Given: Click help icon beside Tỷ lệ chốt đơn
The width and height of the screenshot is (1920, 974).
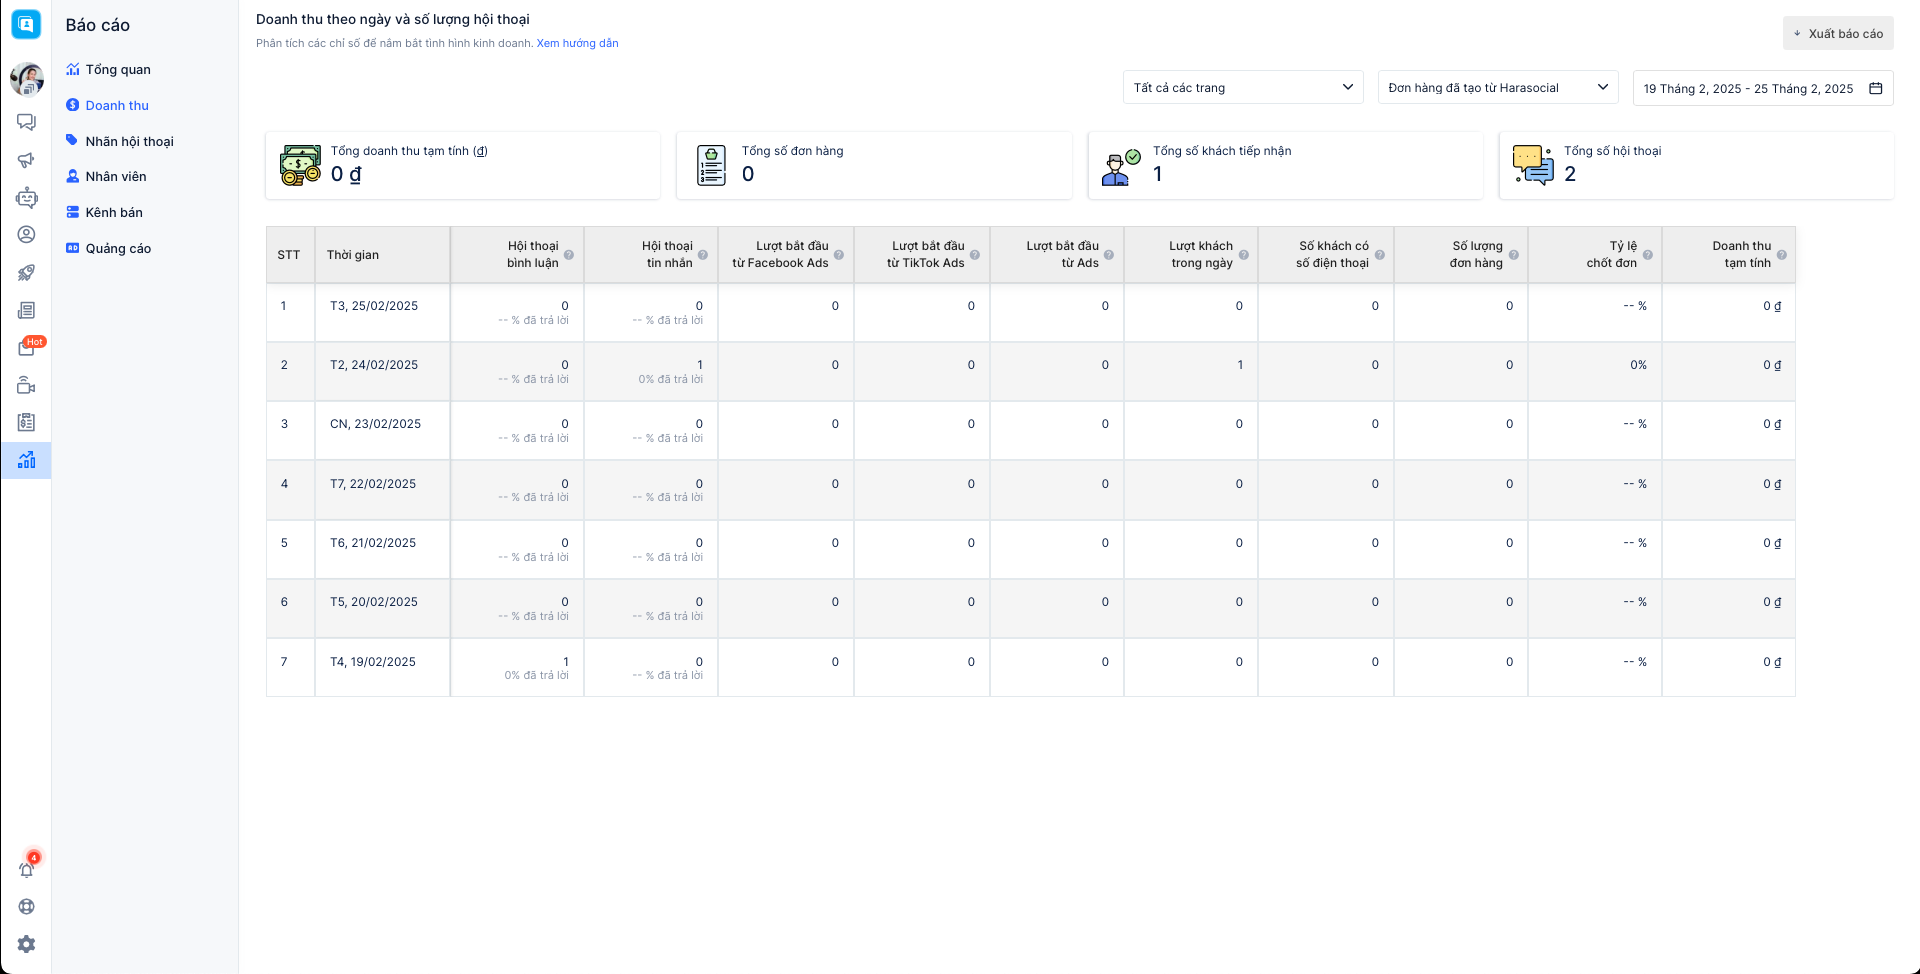Looking at the screenshot, I should click(x=1648, y=255).
